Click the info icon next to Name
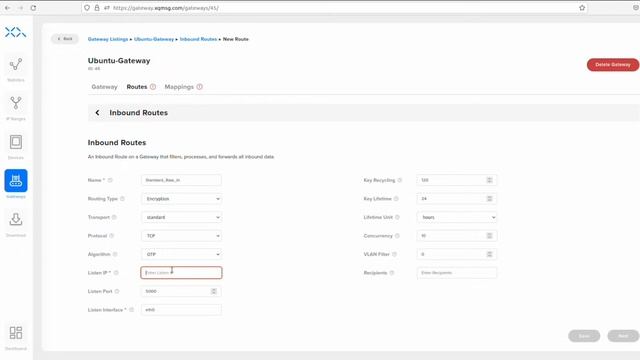Image resolution: width=640 pixels, height=360 pixels. [110, 180]
